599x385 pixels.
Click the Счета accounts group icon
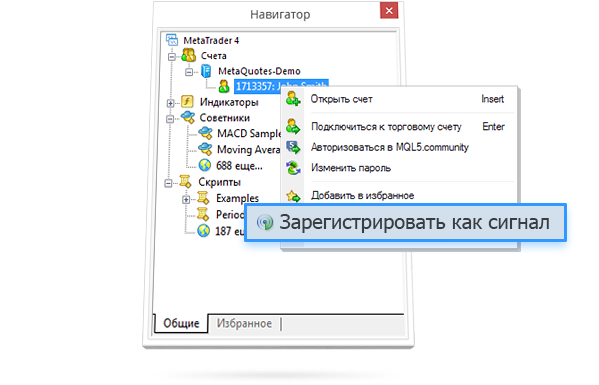point(189,55)
